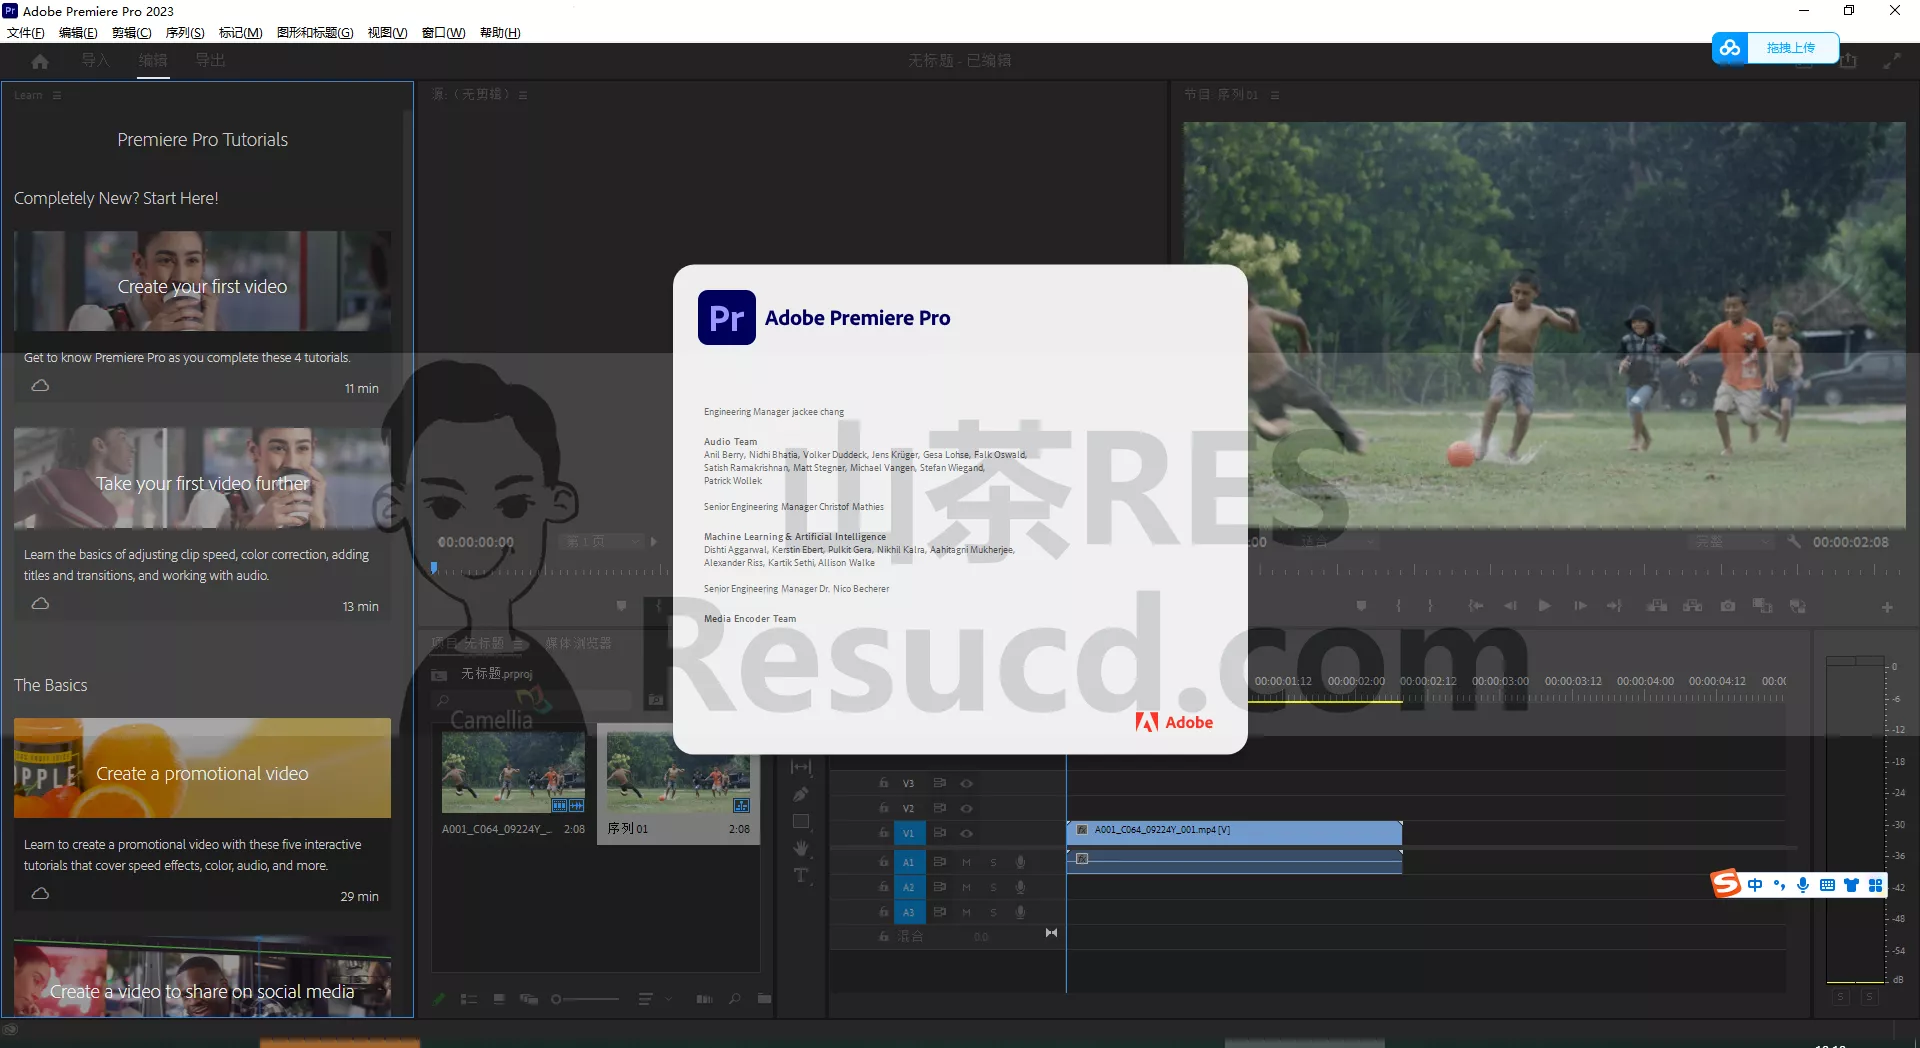The image size is (1920, 1048).
Task: Toggle V3 track output eye
Action: tap(966, 783)
